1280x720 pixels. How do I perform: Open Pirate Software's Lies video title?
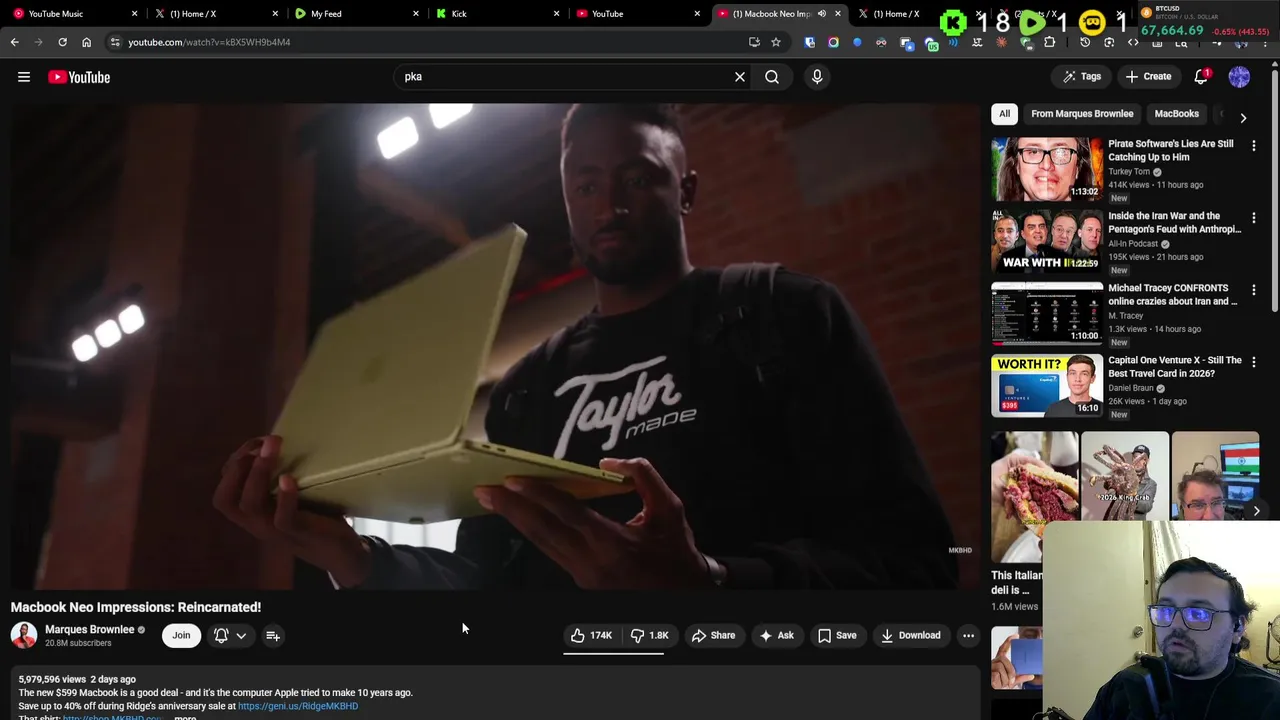tap(1171, 150)
